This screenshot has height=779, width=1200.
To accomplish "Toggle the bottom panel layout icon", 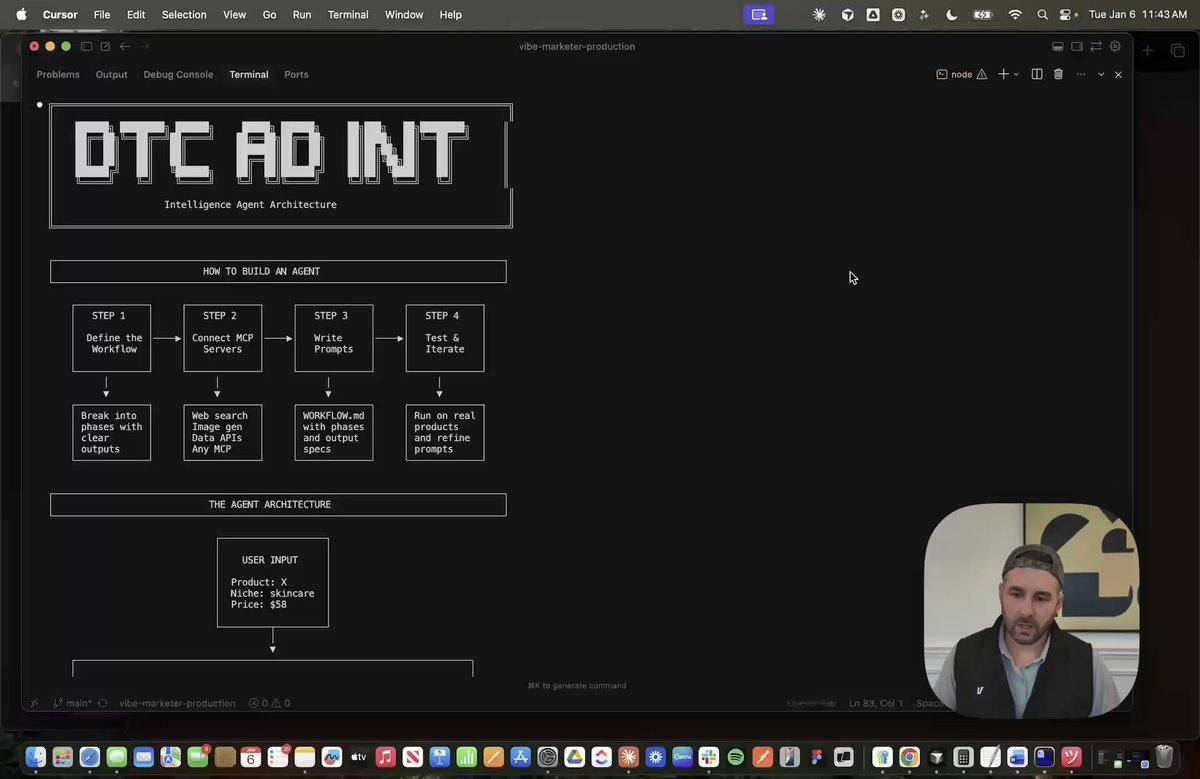I will [1058, 47].
